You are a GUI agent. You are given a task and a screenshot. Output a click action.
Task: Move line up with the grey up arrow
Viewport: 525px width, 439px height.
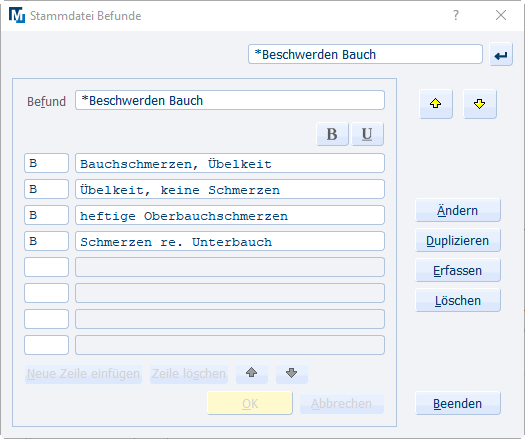(x=251, y=373)
